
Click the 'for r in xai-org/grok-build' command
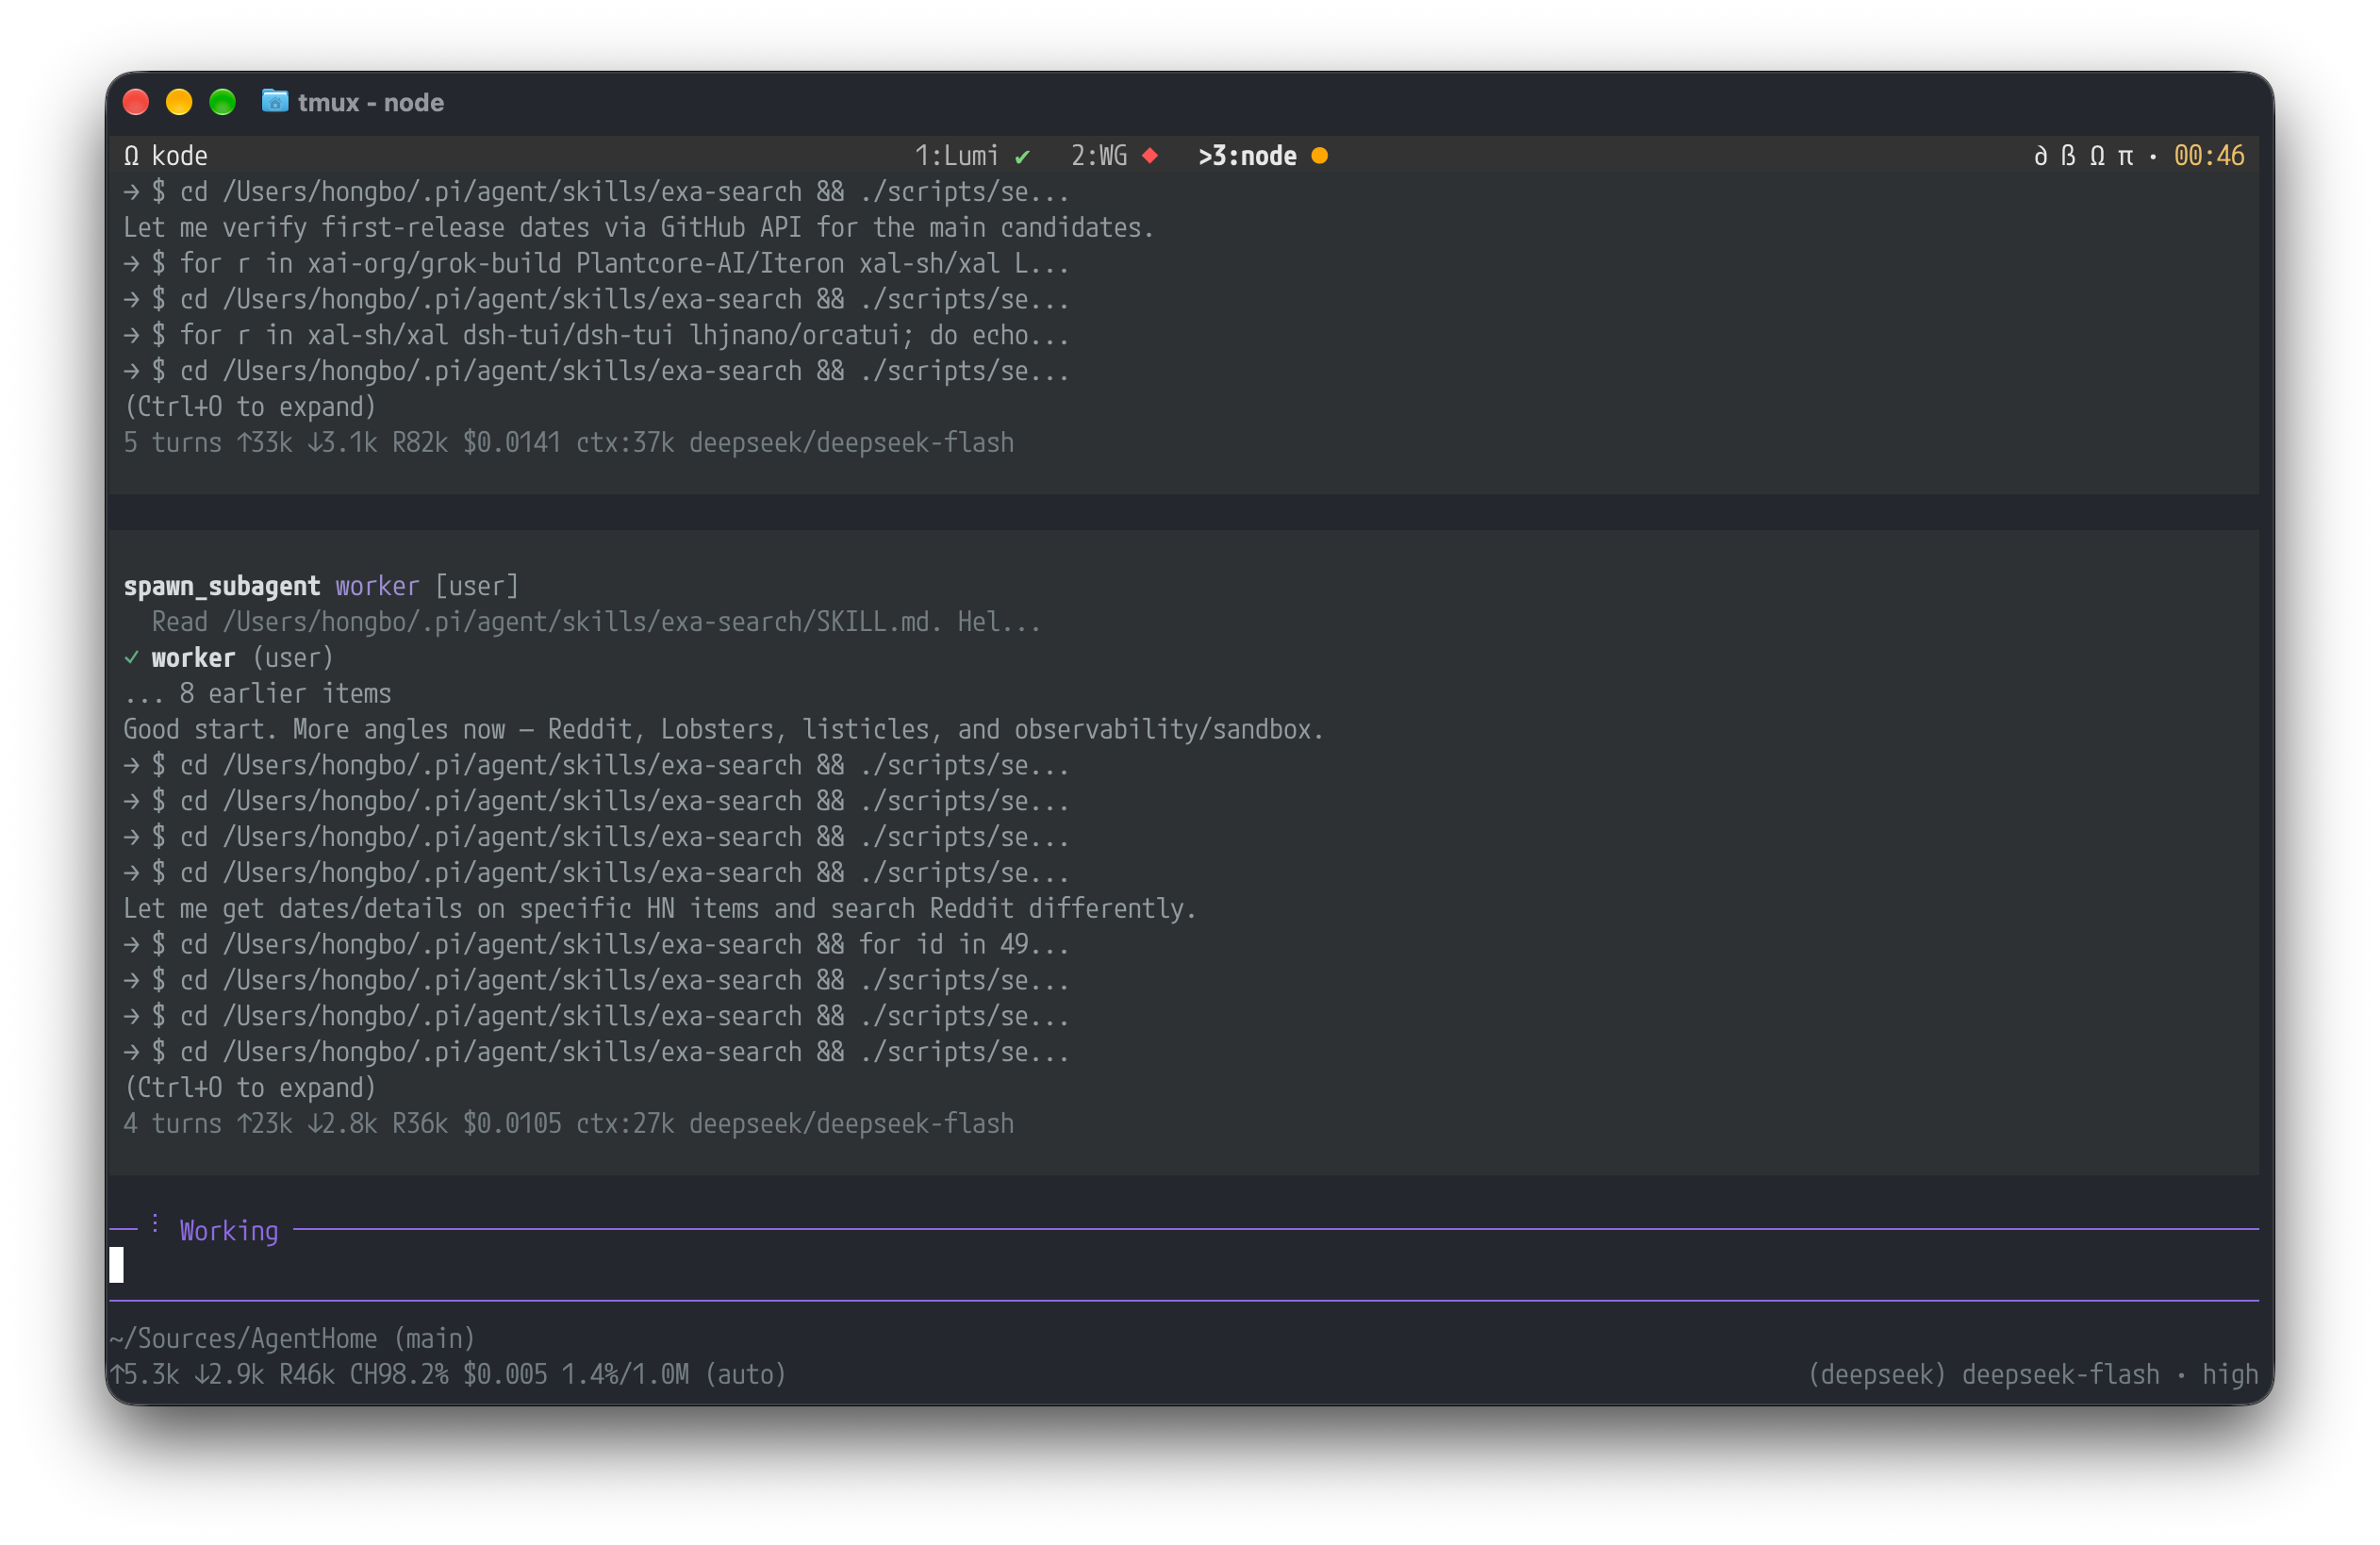point(596,264)
